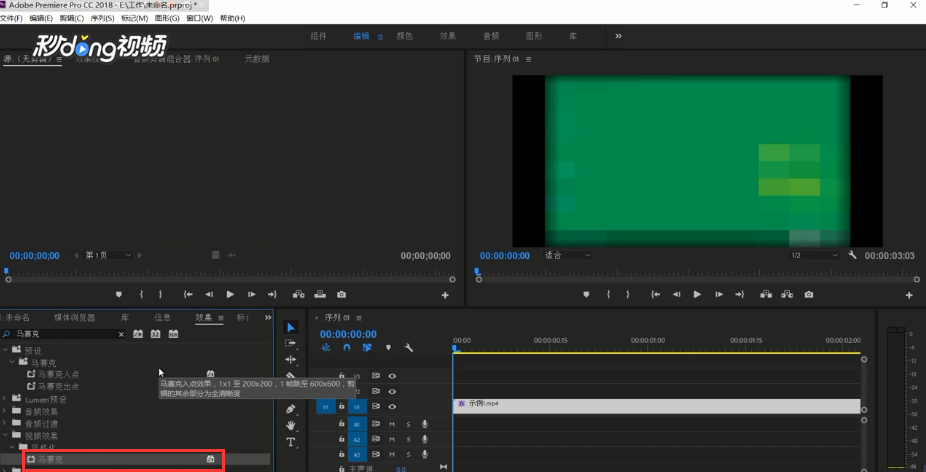Open the 窗口(W) menu

(200, 18)
